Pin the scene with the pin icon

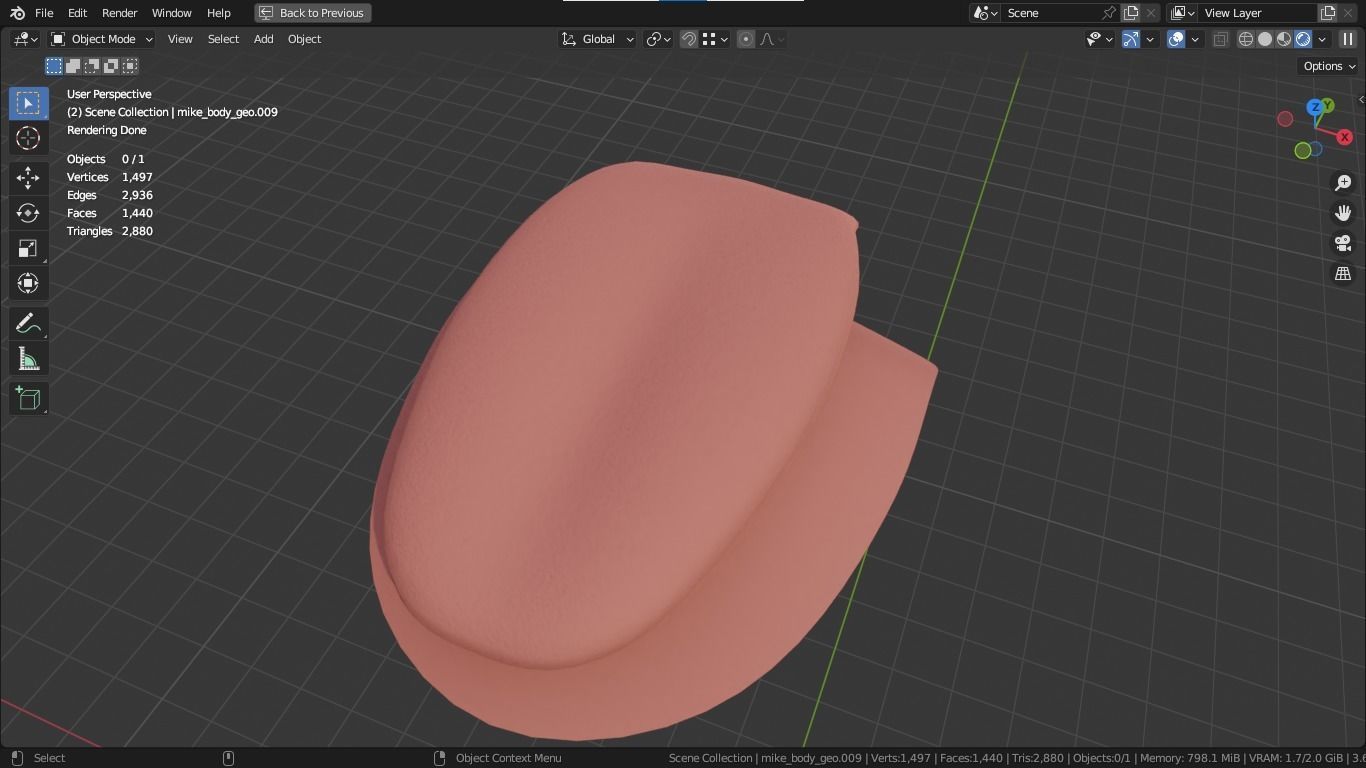coord(1108,13)
